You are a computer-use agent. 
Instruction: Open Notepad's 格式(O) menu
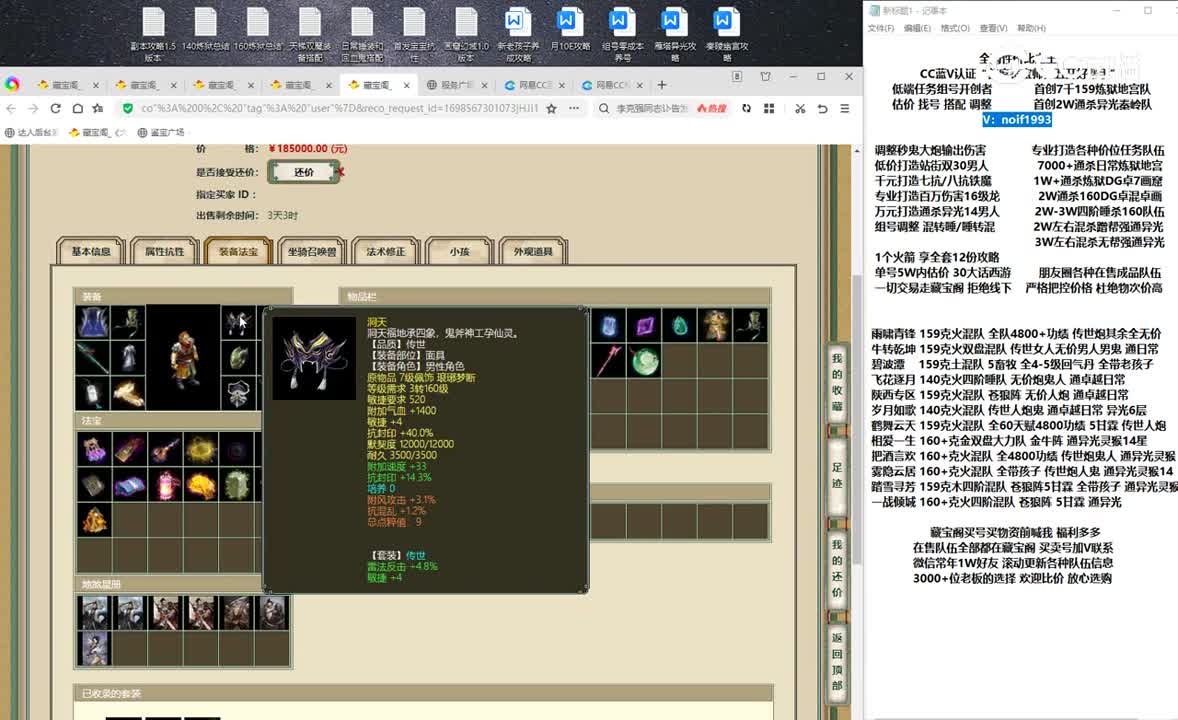(955, 29)
